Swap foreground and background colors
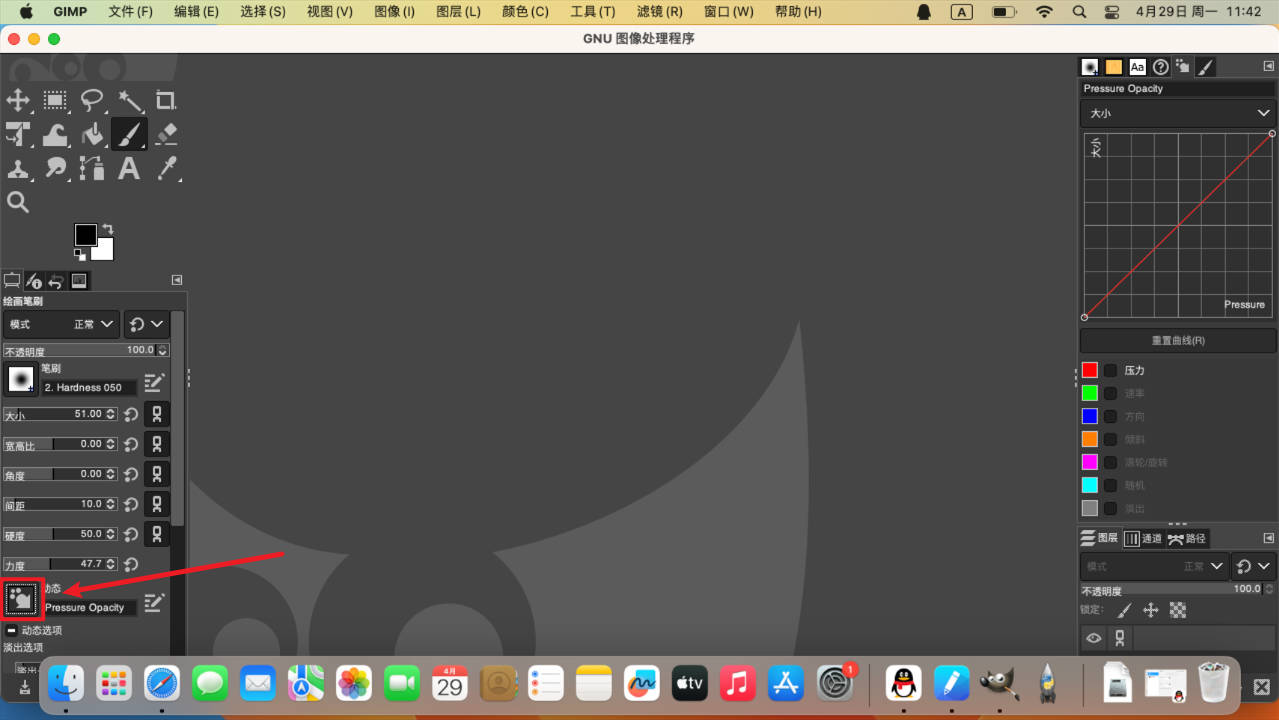This screenshot has height=720, width=1279. 107,229
